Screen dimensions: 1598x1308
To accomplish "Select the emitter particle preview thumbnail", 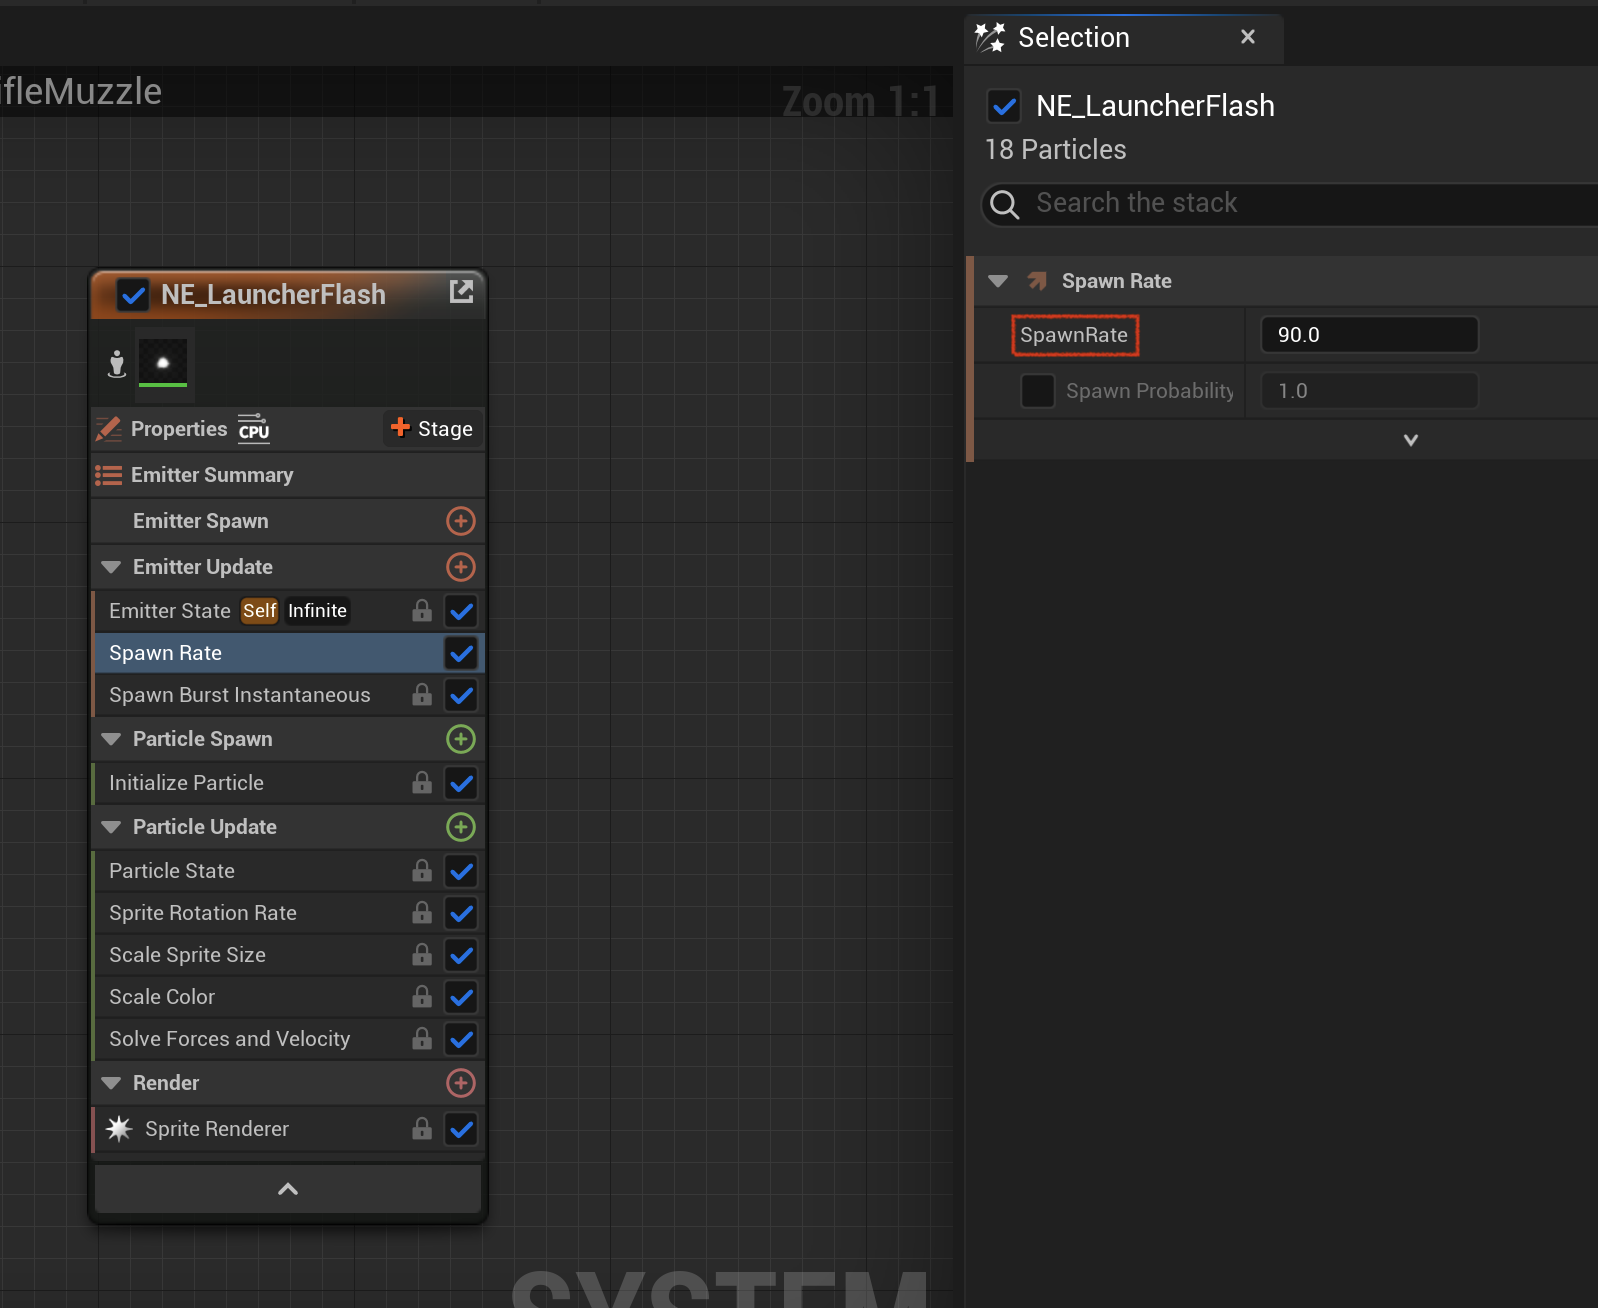I will tap(163, 362).
